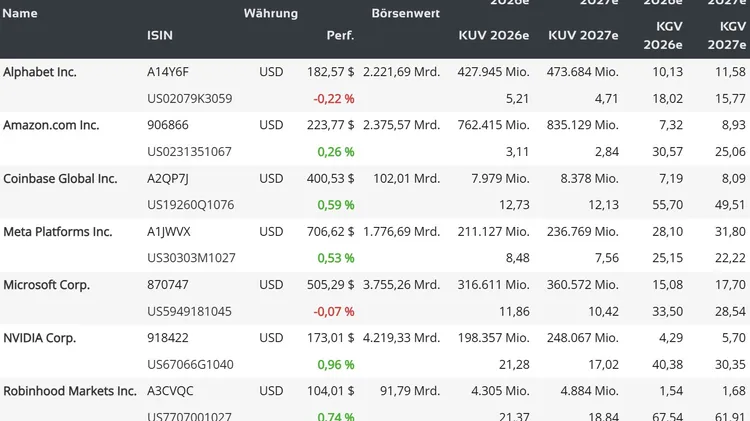
Task: Select market cap 2.221,69 Mrd.
Action: (x=401, y=72)
